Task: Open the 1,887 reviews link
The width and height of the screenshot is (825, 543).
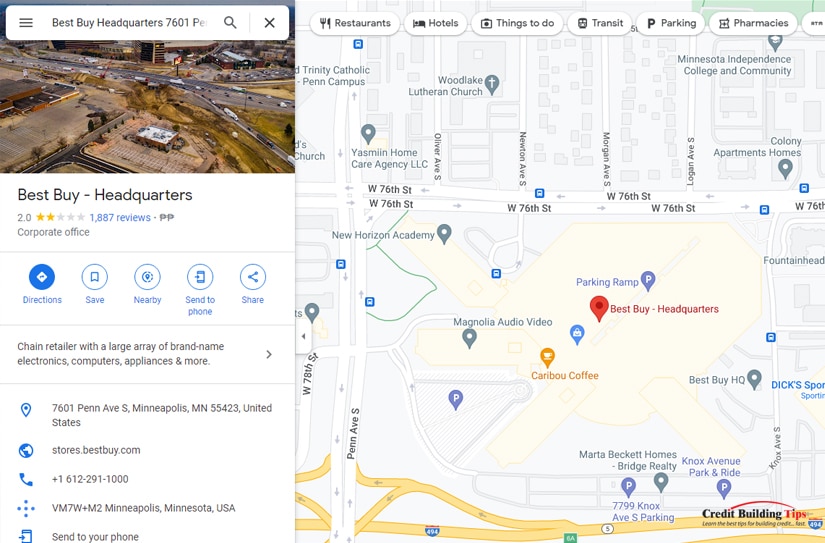Action: 120,217
